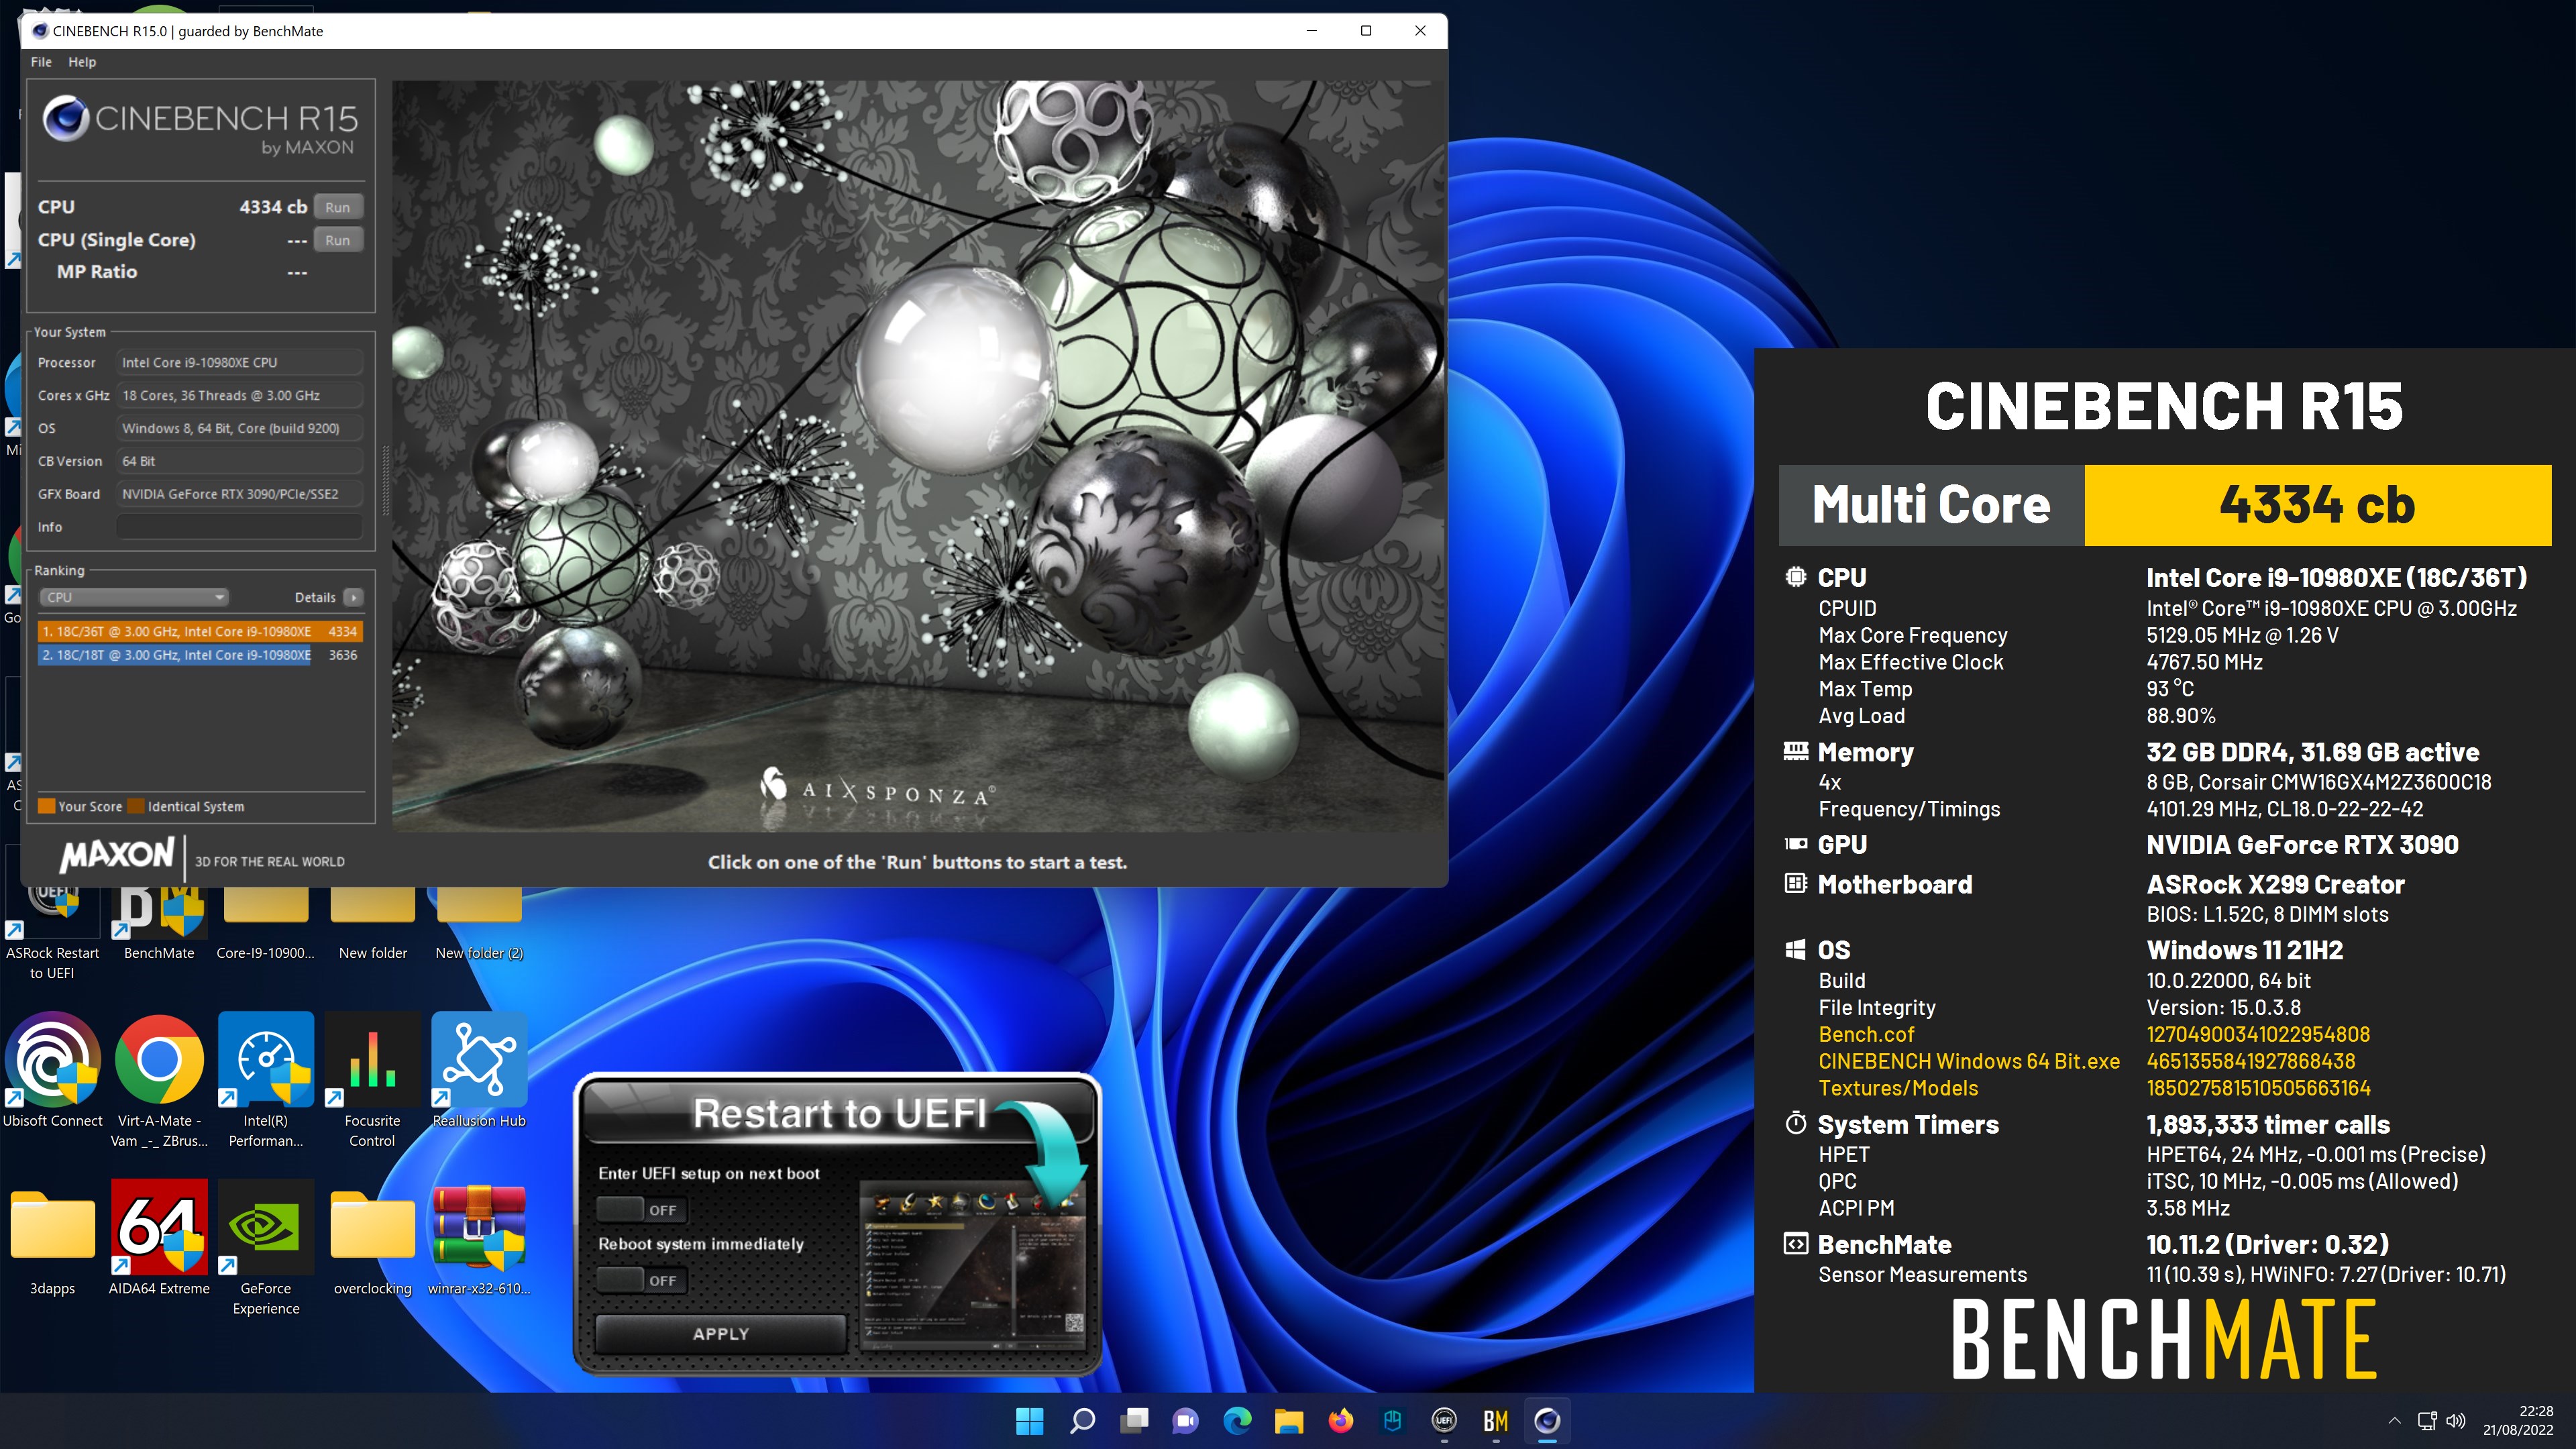Click OS field Windows 8, 64 Bit
Screen dimensions: 2576x1449
coord(239,428)
